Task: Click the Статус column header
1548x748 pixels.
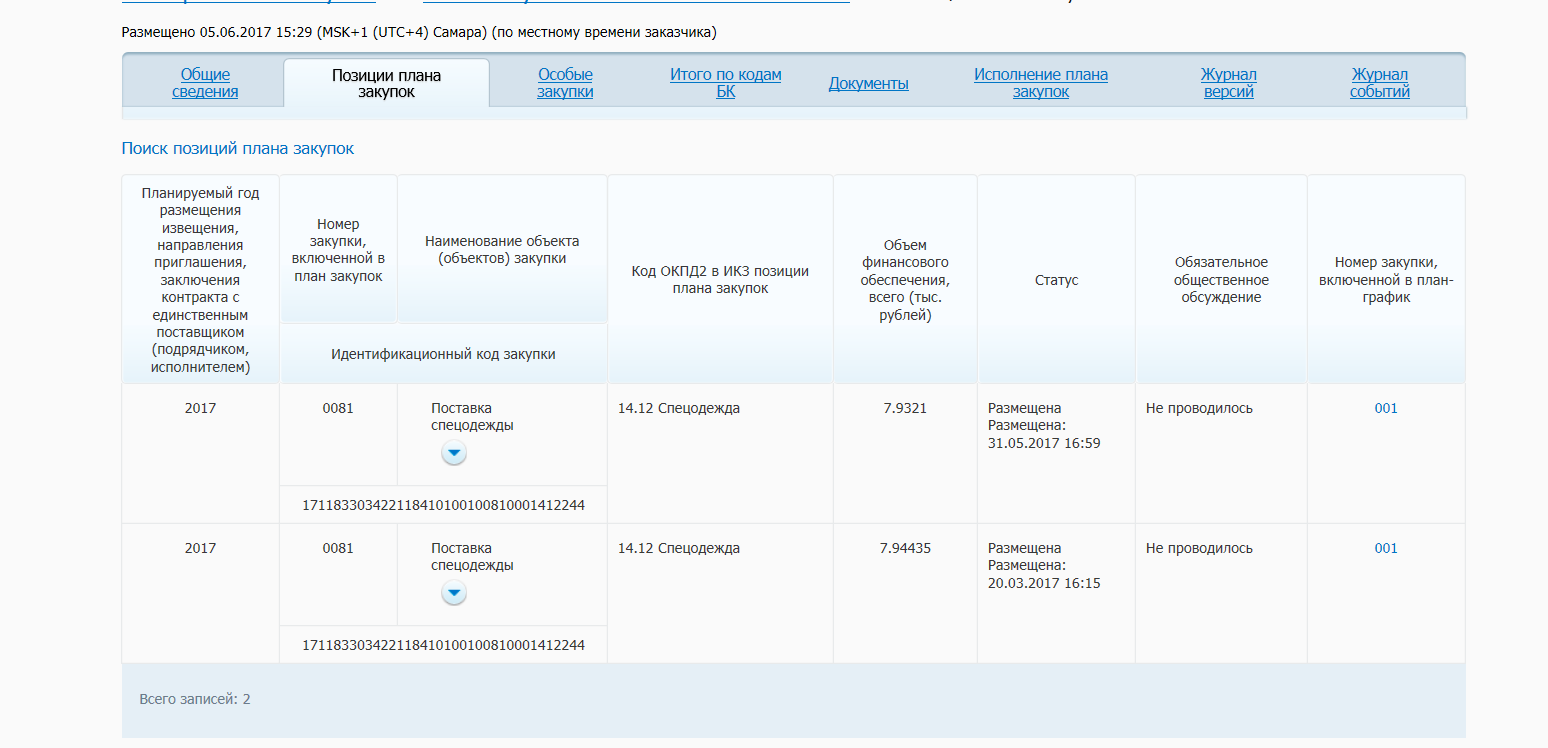Action: coord(1056,281)
